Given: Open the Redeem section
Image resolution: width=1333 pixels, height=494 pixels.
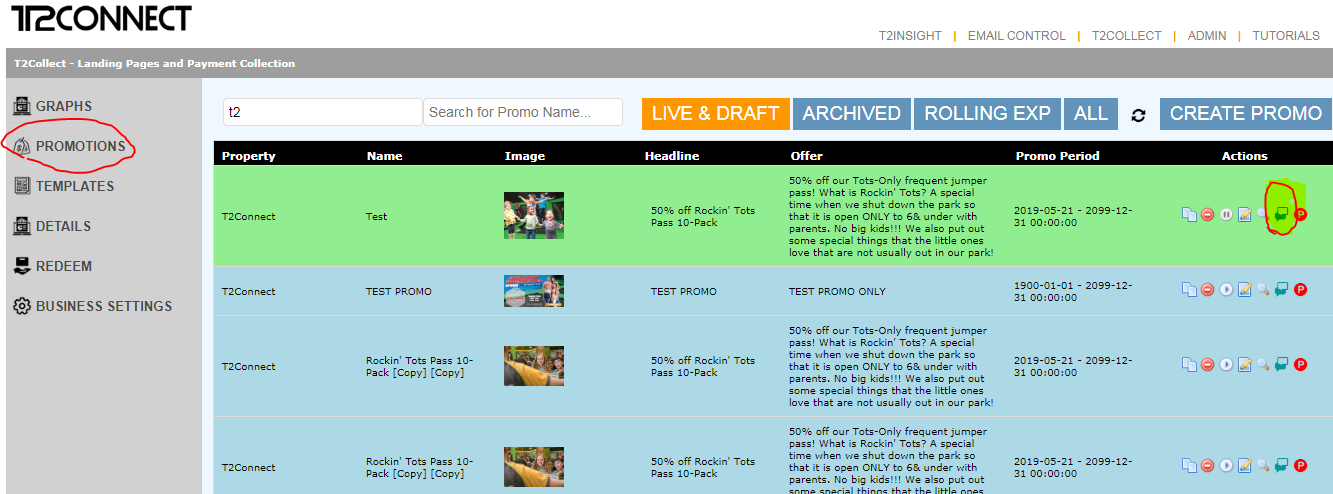Looking at the screenshot, I should tap(63, 266).
